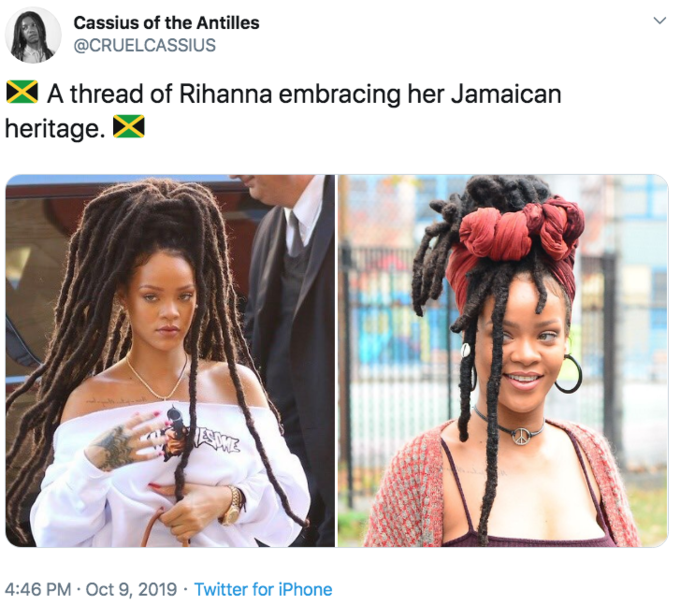Open the left photo with the white sweatshirt
The width and height of the screenshot is (680, 605).
coord(170,360)
